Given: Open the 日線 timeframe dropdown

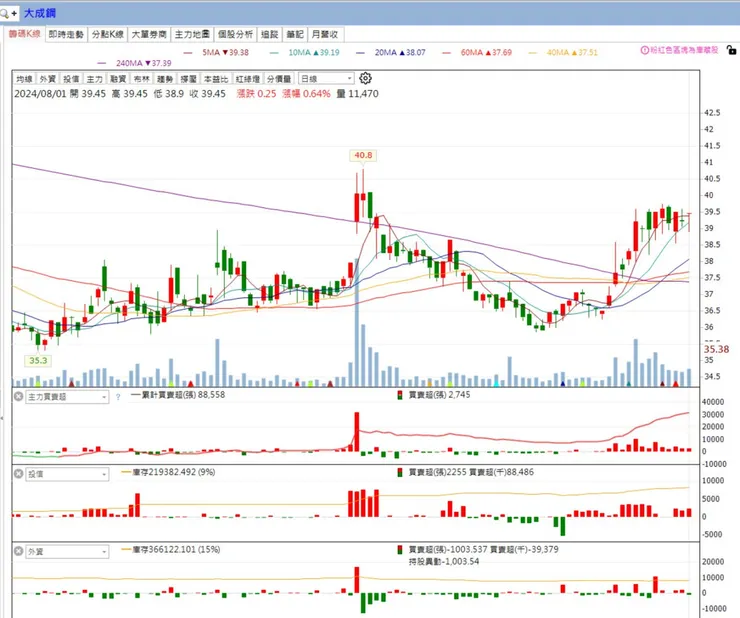Looking at the screenshot, I should pos(326,79).
